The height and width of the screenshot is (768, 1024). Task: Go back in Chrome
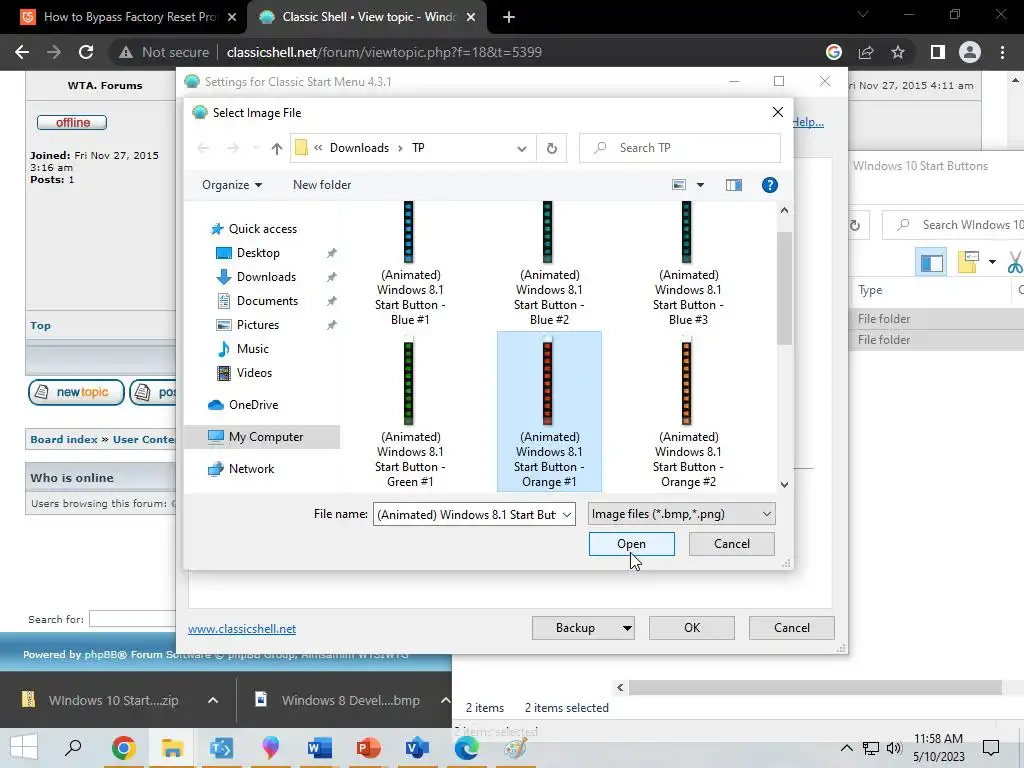pyautogui.click(x=22, y=52)
